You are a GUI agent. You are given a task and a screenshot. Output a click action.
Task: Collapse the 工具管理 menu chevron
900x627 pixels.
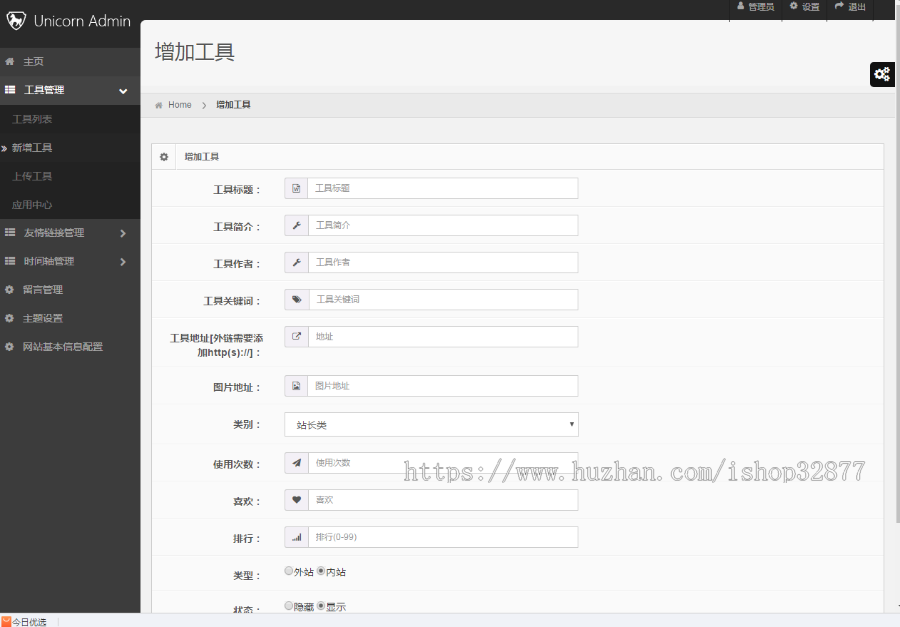pos(123,91)
